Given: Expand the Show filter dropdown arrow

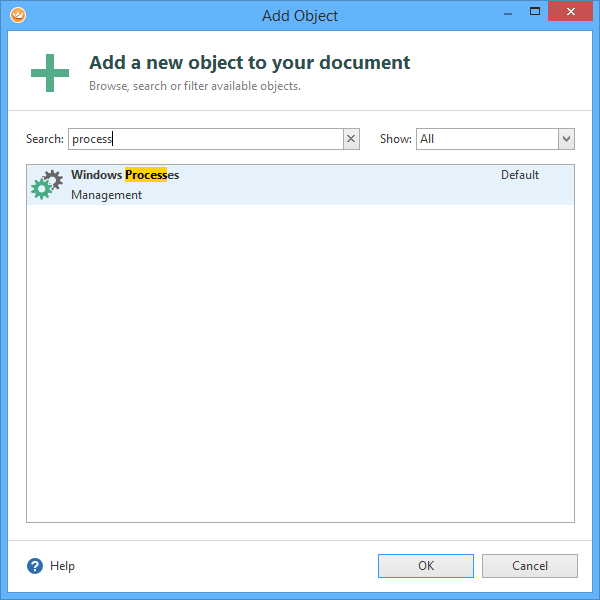Looking at the screenshot, I should (566, 139).
